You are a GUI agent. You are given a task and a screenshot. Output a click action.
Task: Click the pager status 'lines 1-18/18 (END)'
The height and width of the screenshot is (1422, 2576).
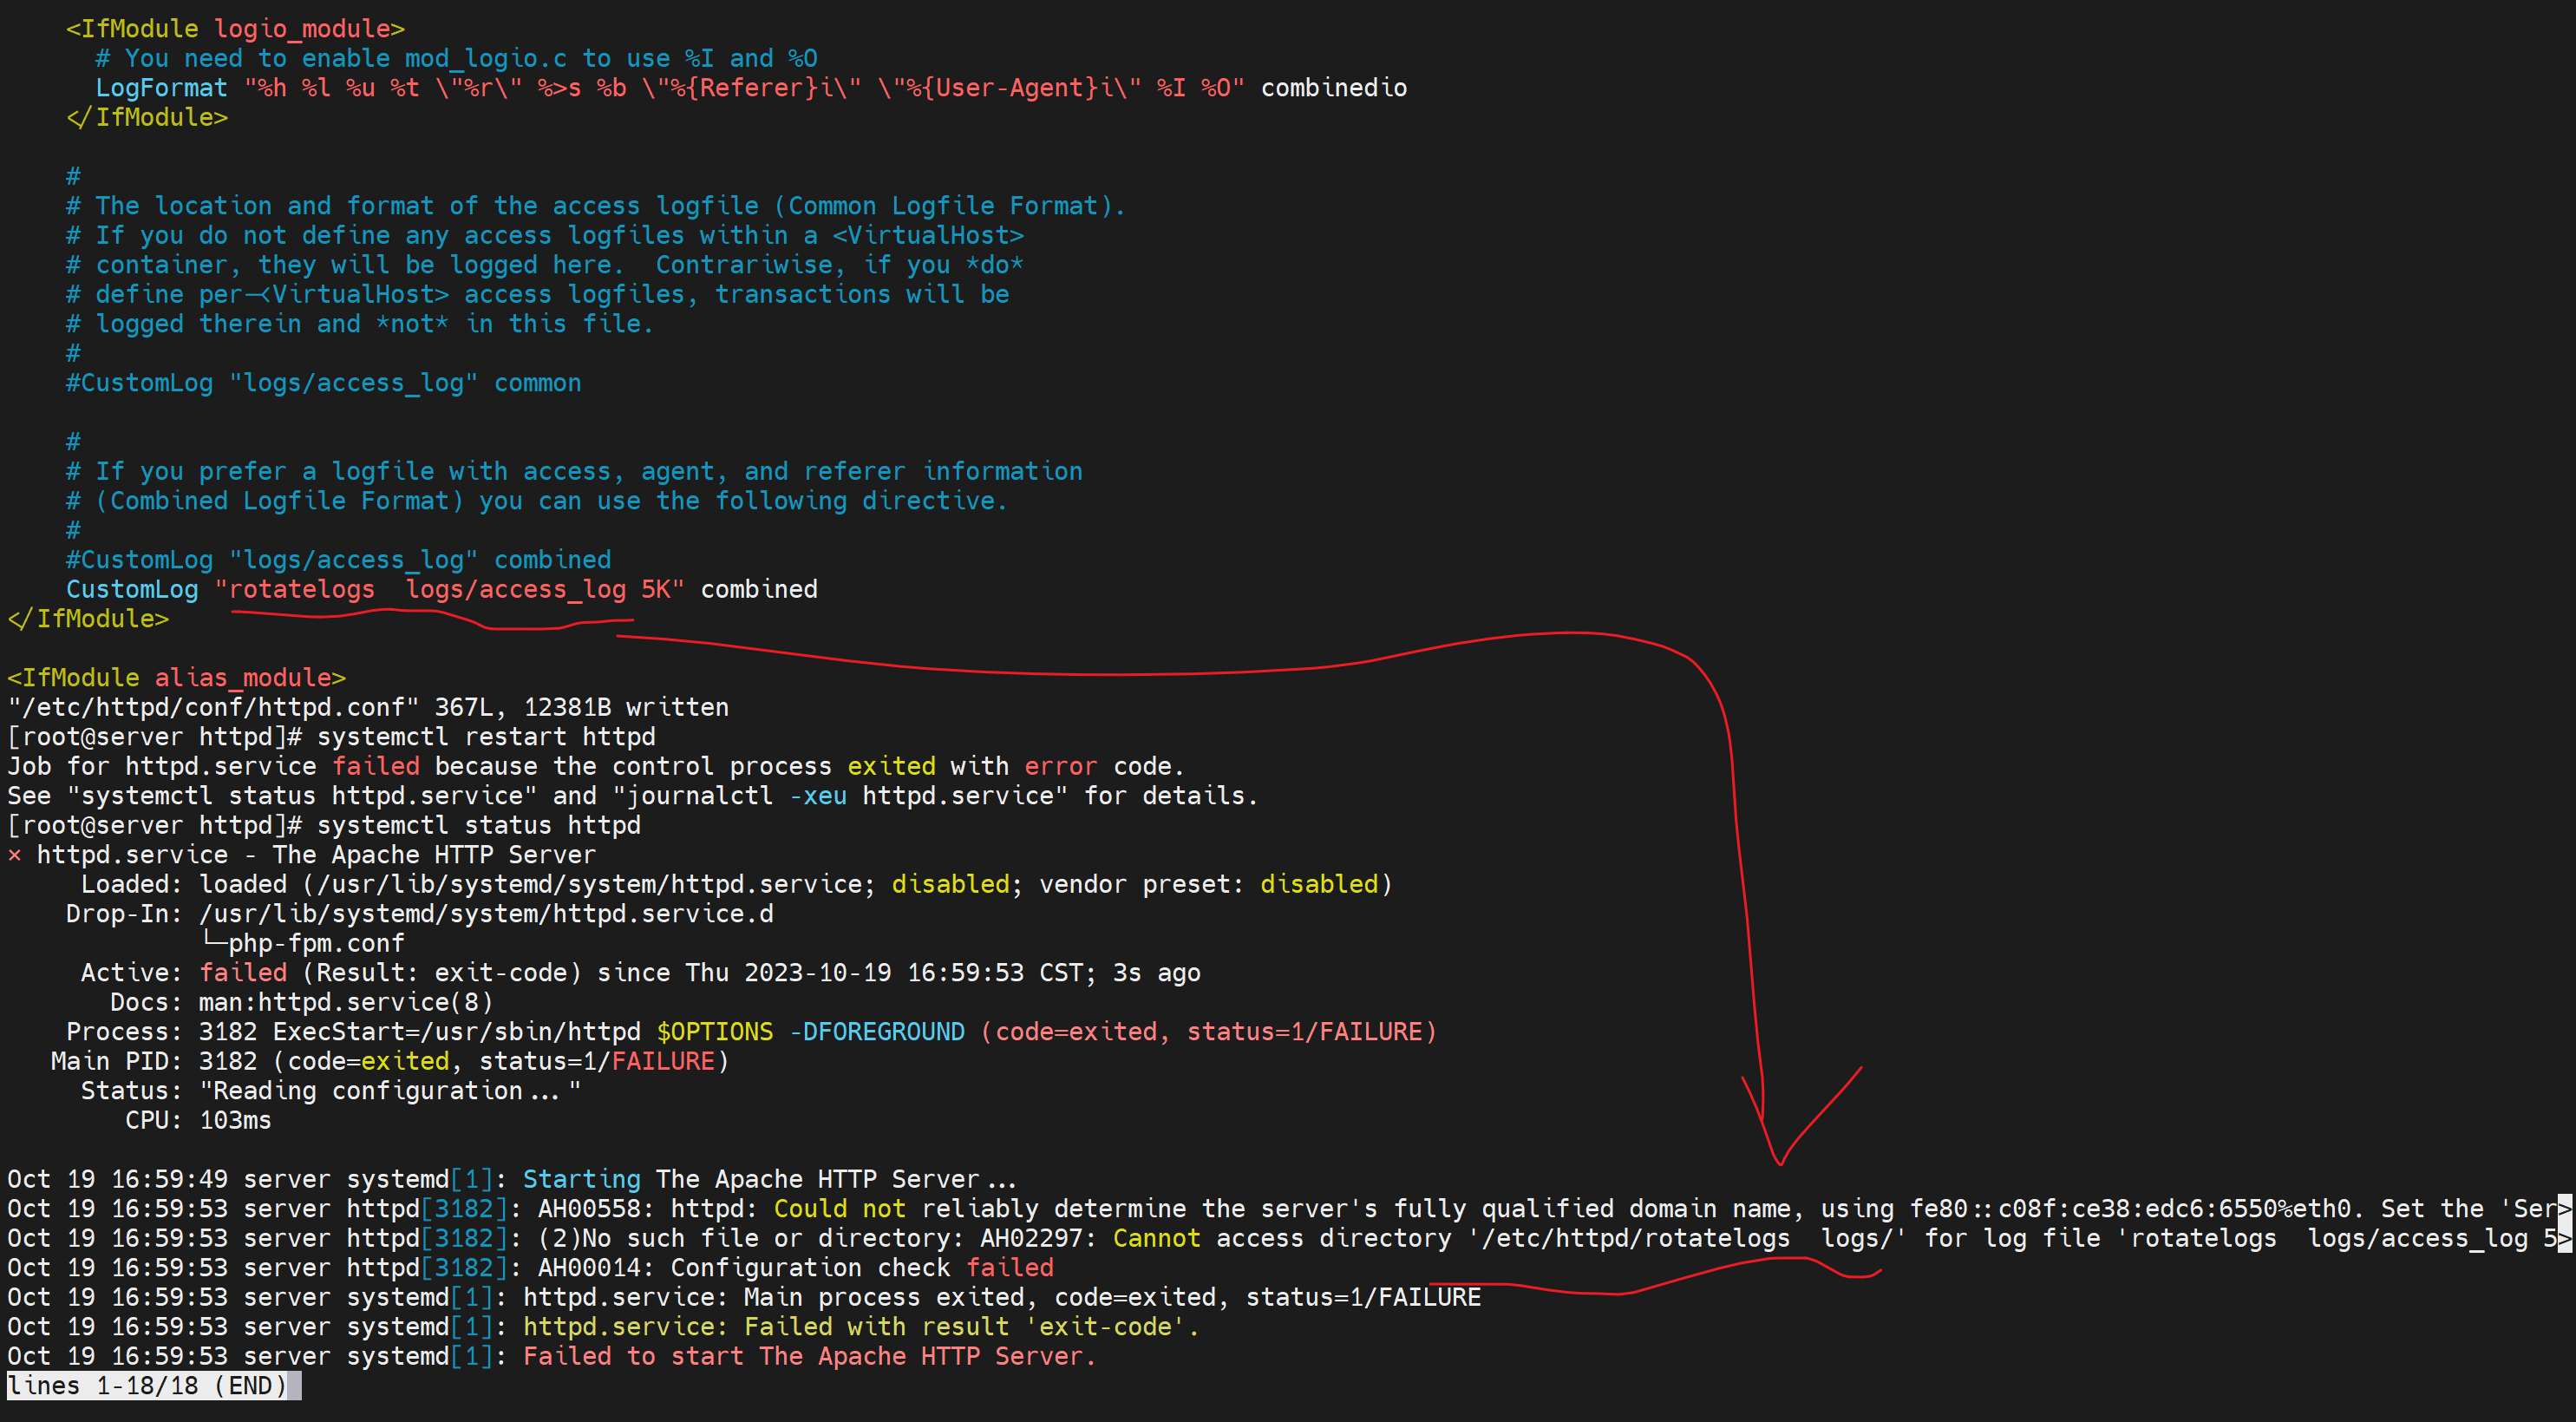point(147,1386)
